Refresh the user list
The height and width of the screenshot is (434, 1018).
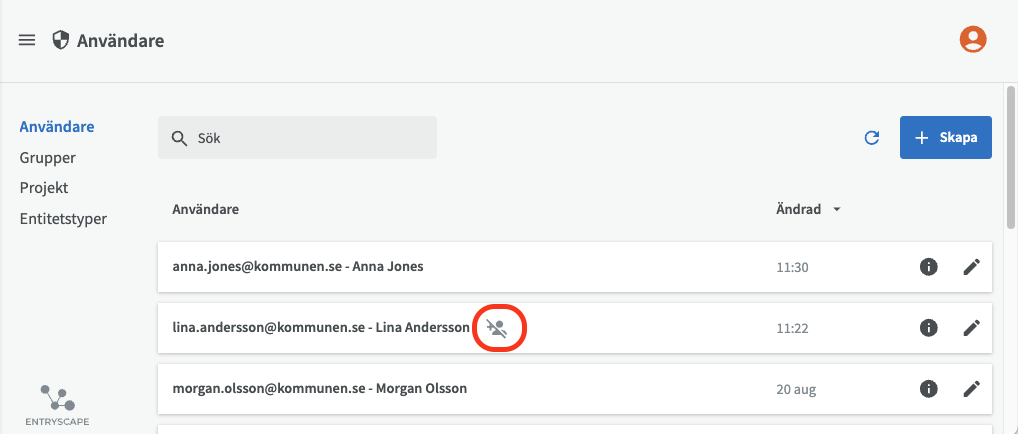[872, 138]
